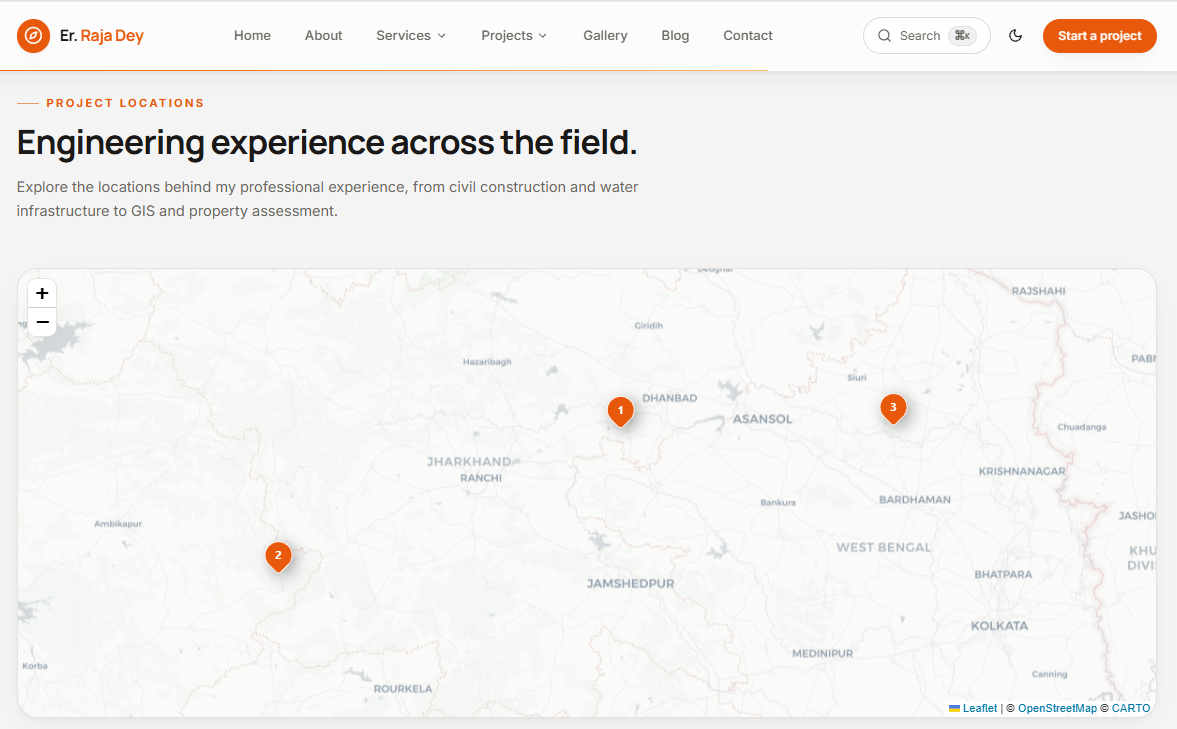The width and height of the screenshot is (1177, 729).
Task: Focus the Search input field
Action: pyautogui.click(x=926, y=35)
